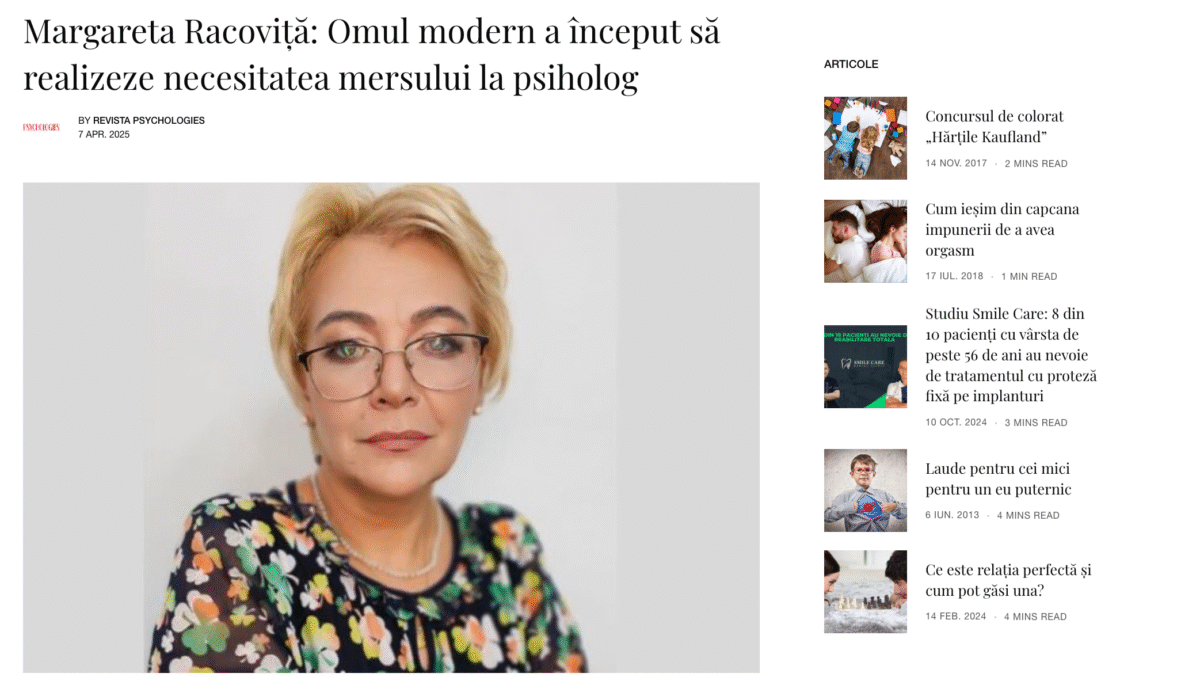Image resolution: width=1200 pixels, height=696 pixels.
Task: Open the Ce este relația perfectă article
Action: coord(1008,580)
